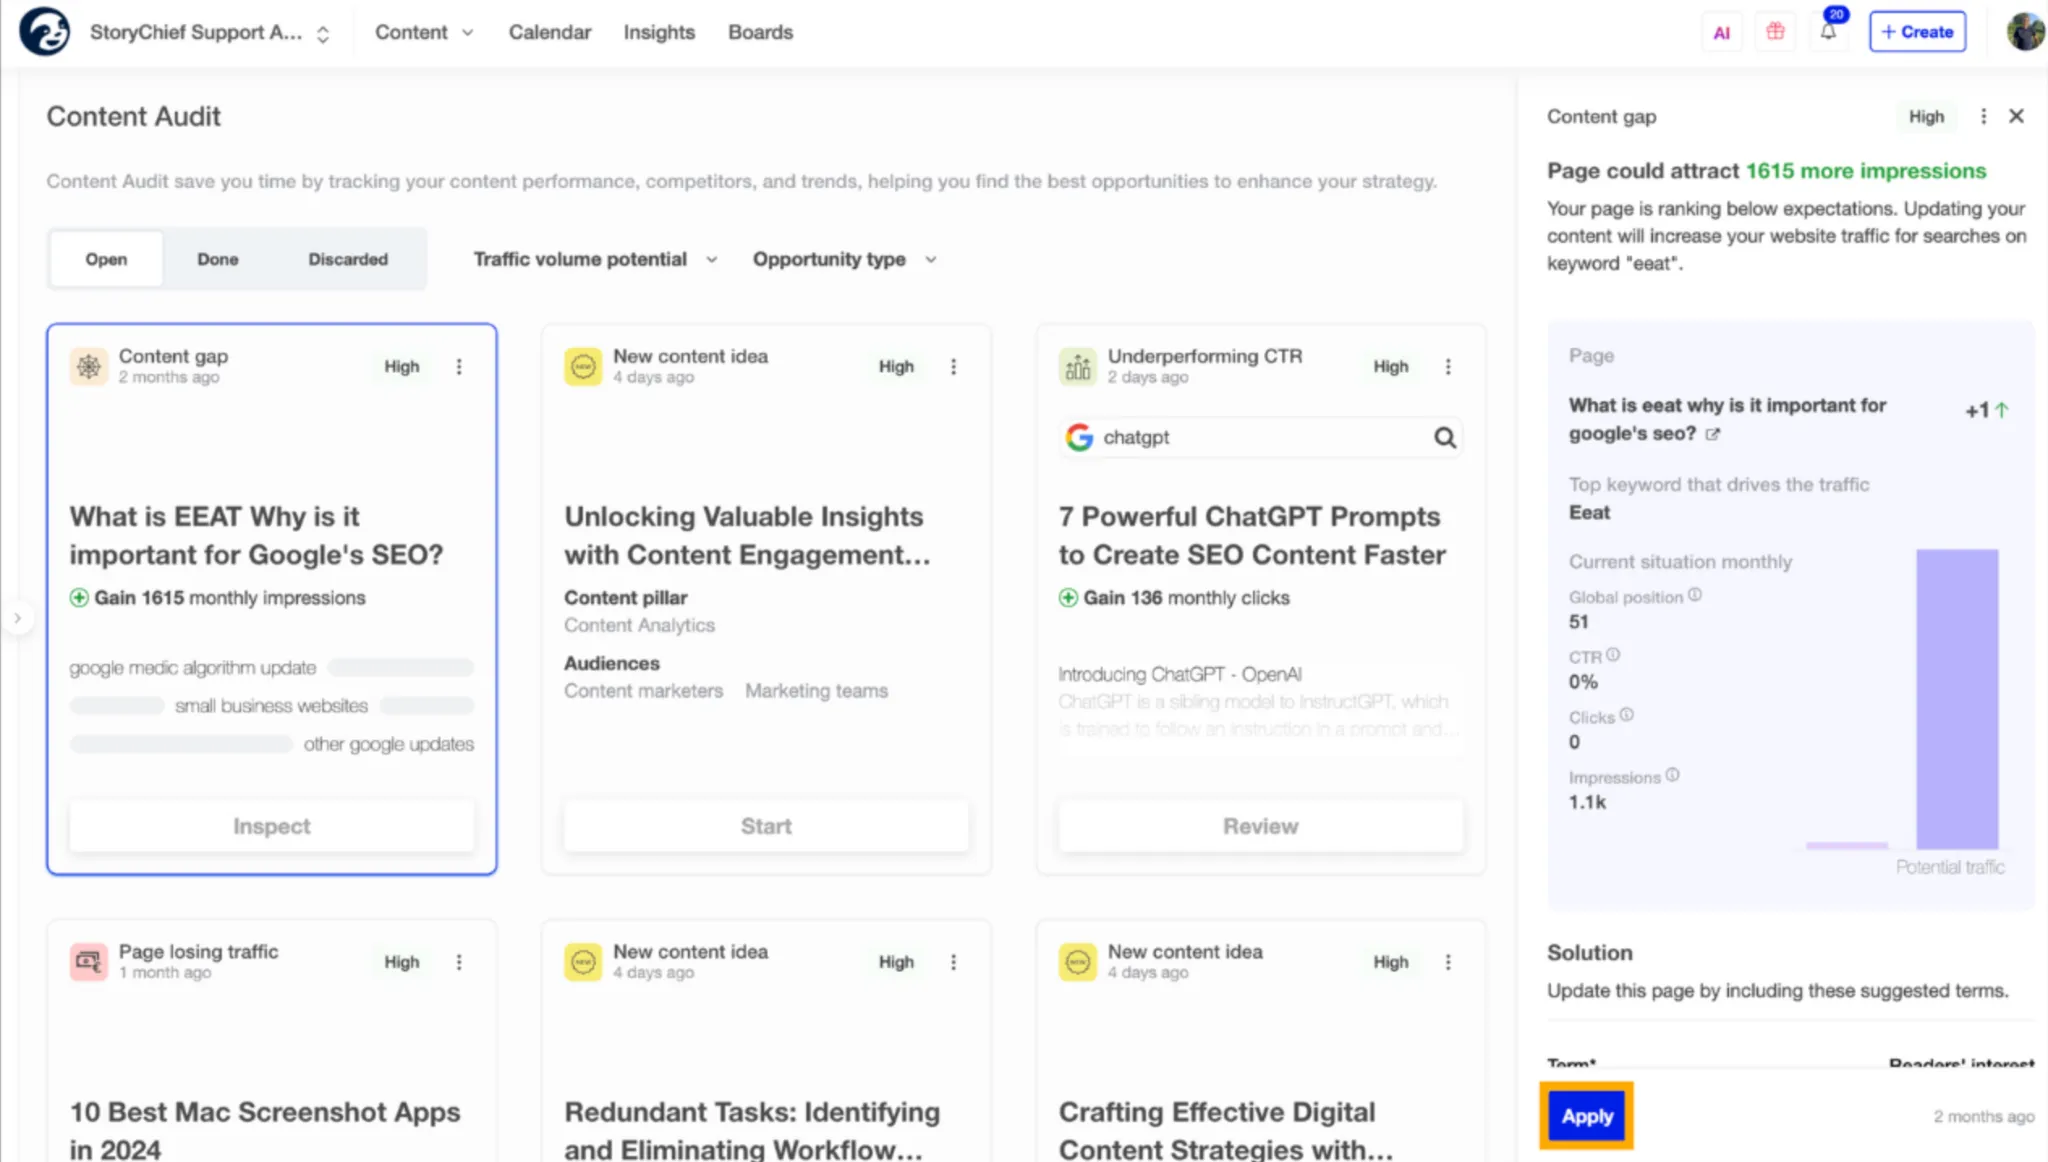Open the Opportunity type filter

pyautogui.click(x=843, y=258)
